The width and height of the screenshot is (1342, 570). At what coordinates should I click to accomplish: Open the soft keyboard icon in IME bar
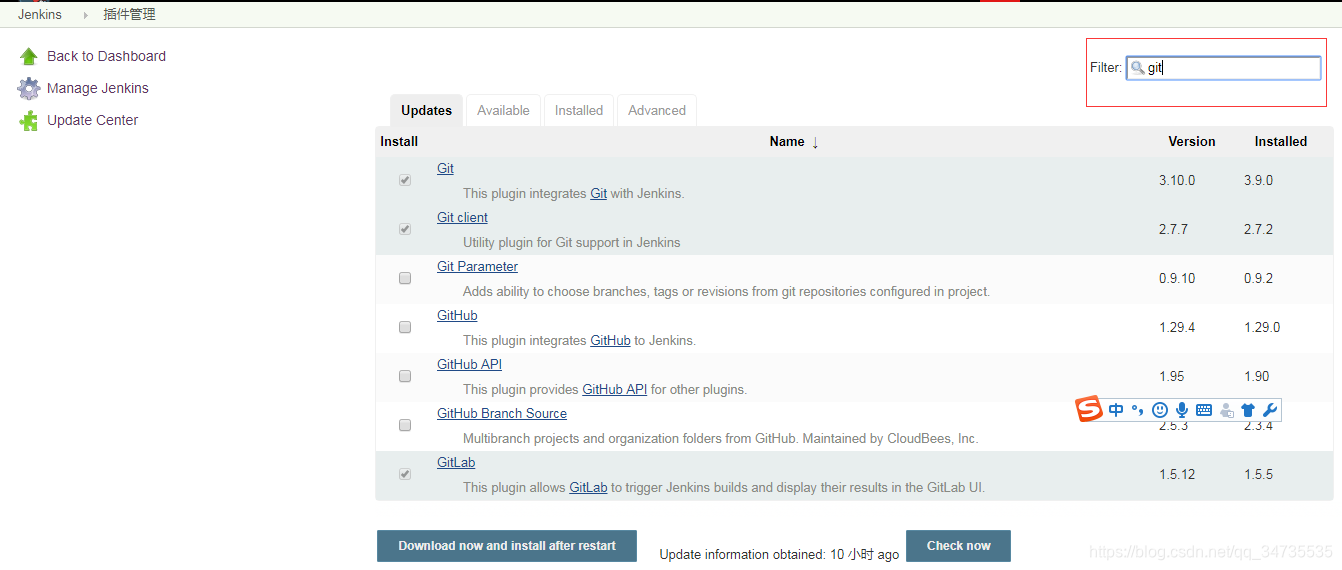[x=1204, y=410]
